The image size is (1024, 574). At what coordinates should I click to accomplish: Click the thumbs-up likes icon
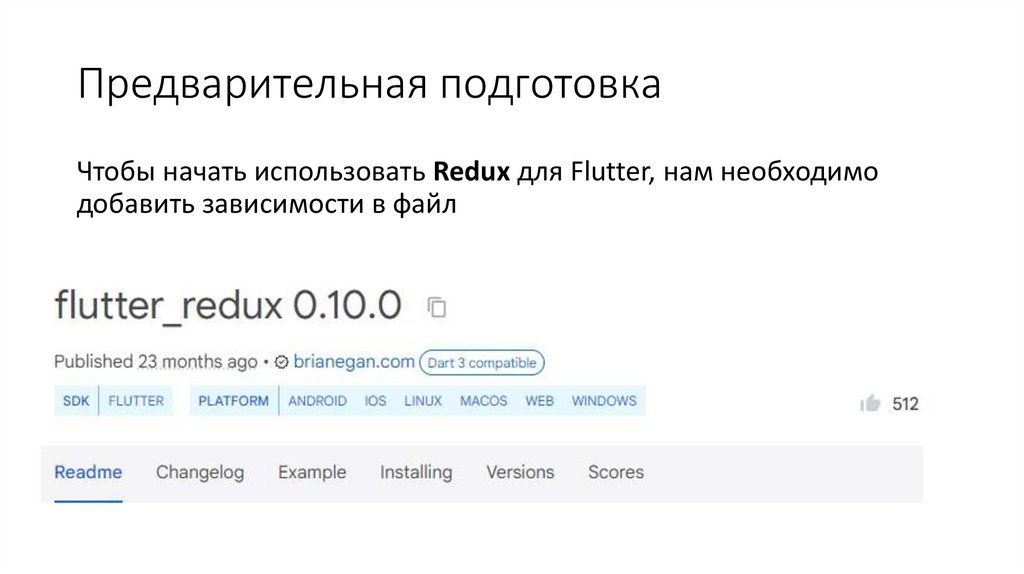(870, 403)
